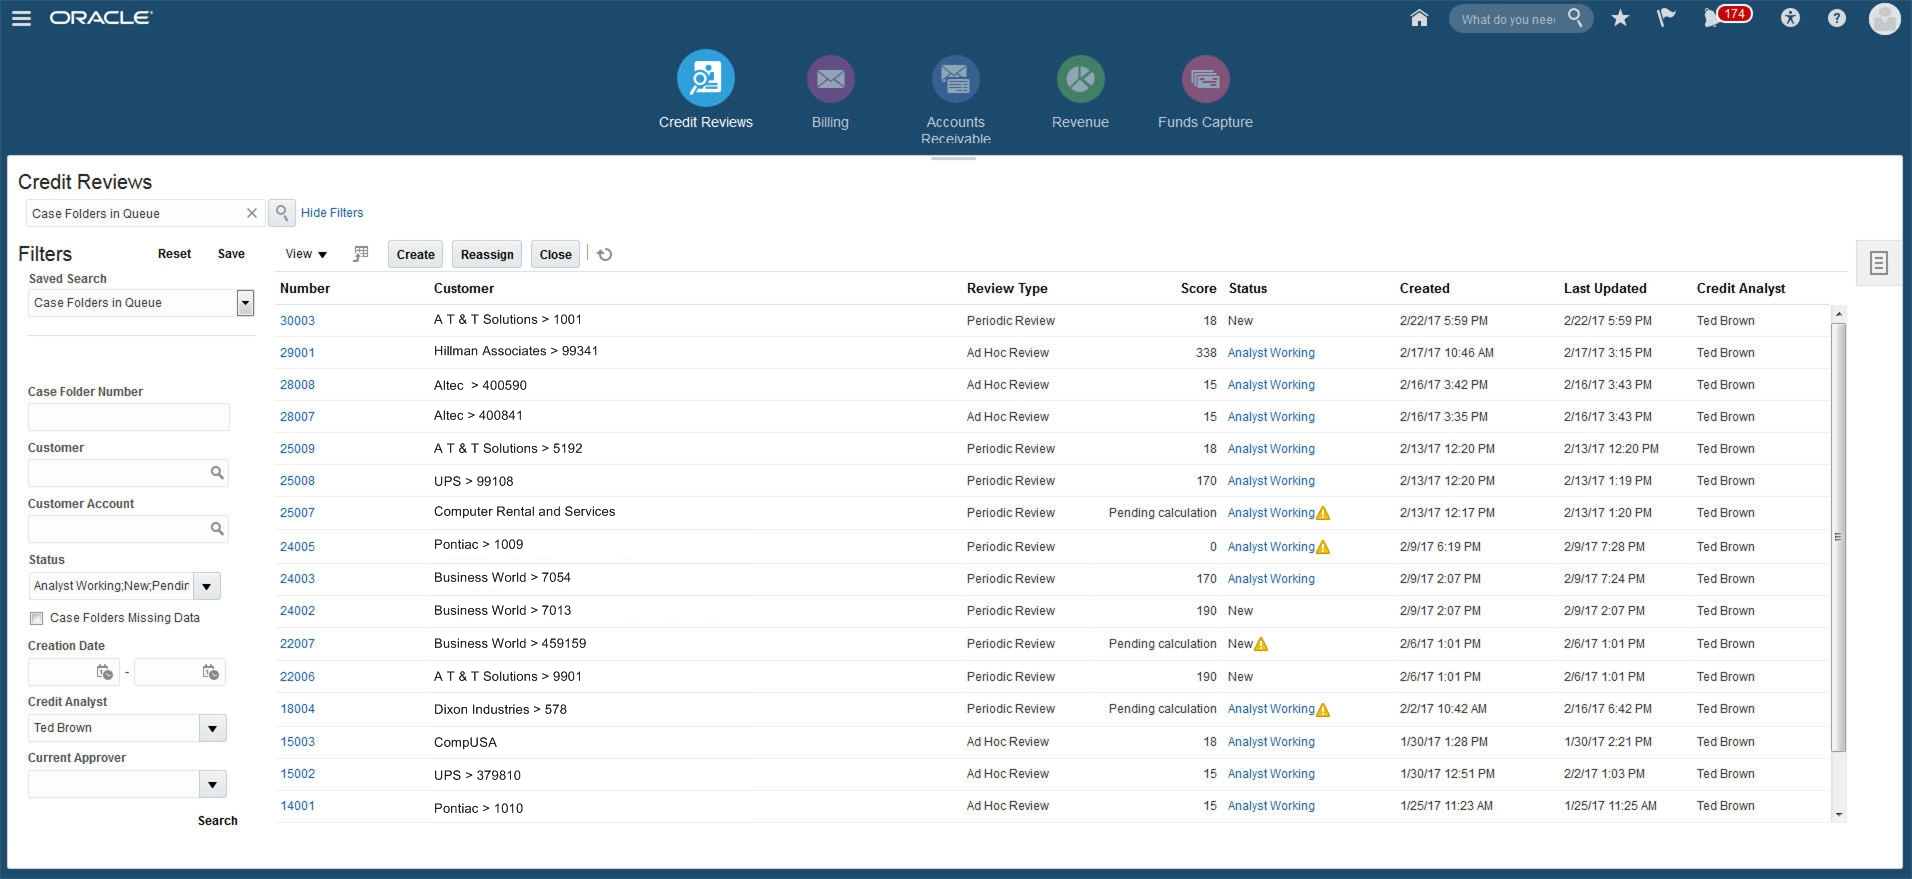Click the scrollbar down arrow of table
This screenshot has width=1912, height=879.
1838,815
